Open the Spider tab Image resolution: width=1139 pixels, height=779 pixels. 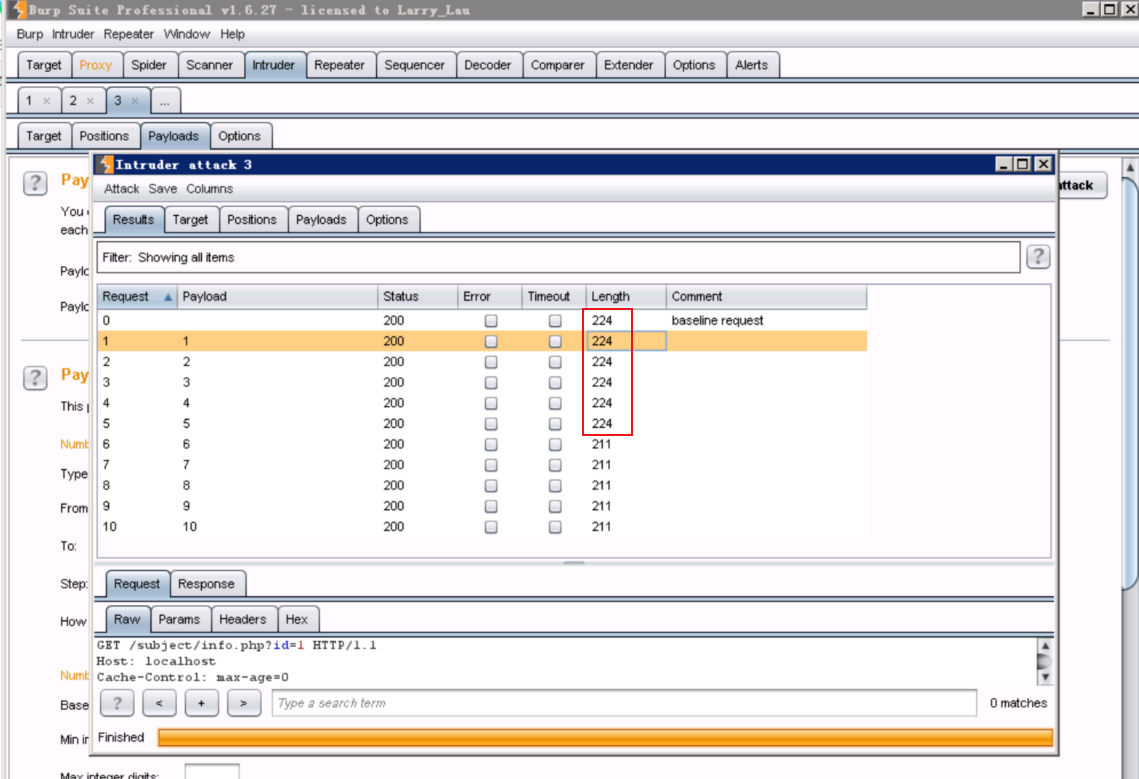click(149, 65)
